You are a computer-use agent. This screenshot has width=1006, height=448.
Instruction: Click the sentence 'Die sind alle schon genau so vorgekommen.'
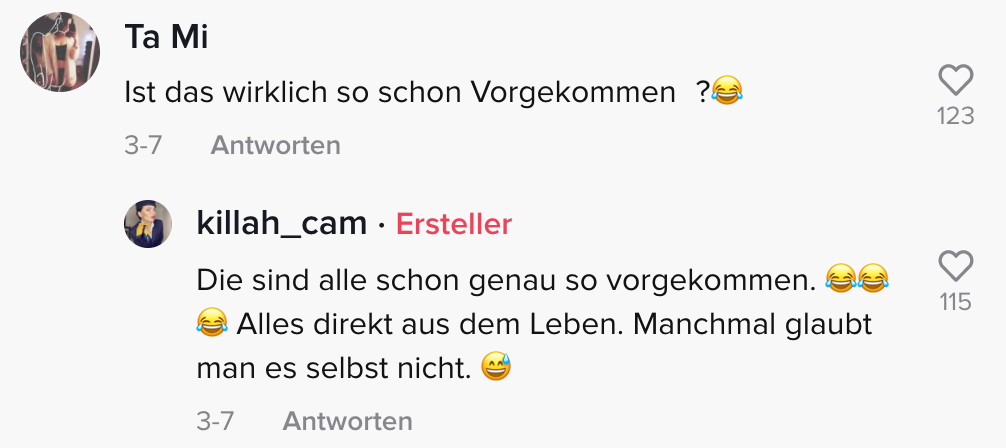pos(506,279)
